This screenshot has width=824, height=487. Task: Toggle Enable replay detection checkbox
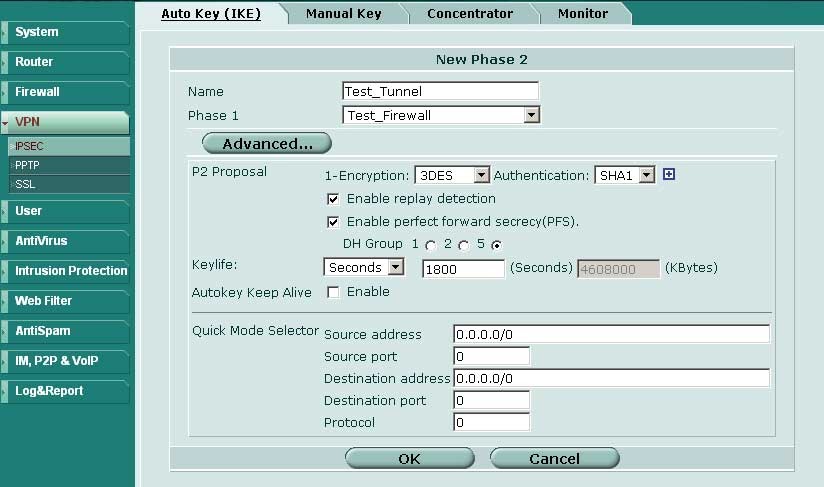click(x=333, y=199)
